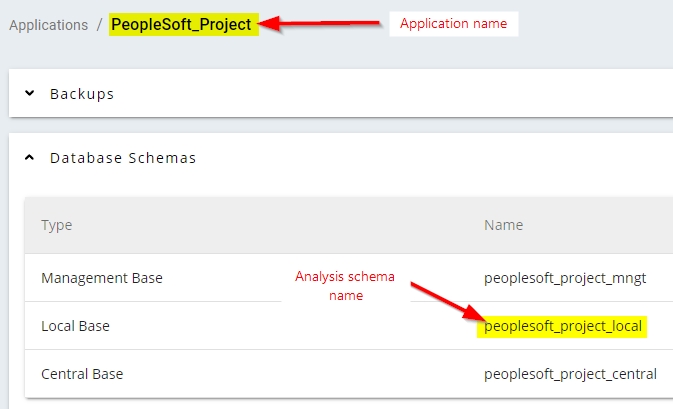Image resolution: width=673 pixels, height=409 pixels.
Task: Select the Local Base row type cell
Action: pos(75,326)
